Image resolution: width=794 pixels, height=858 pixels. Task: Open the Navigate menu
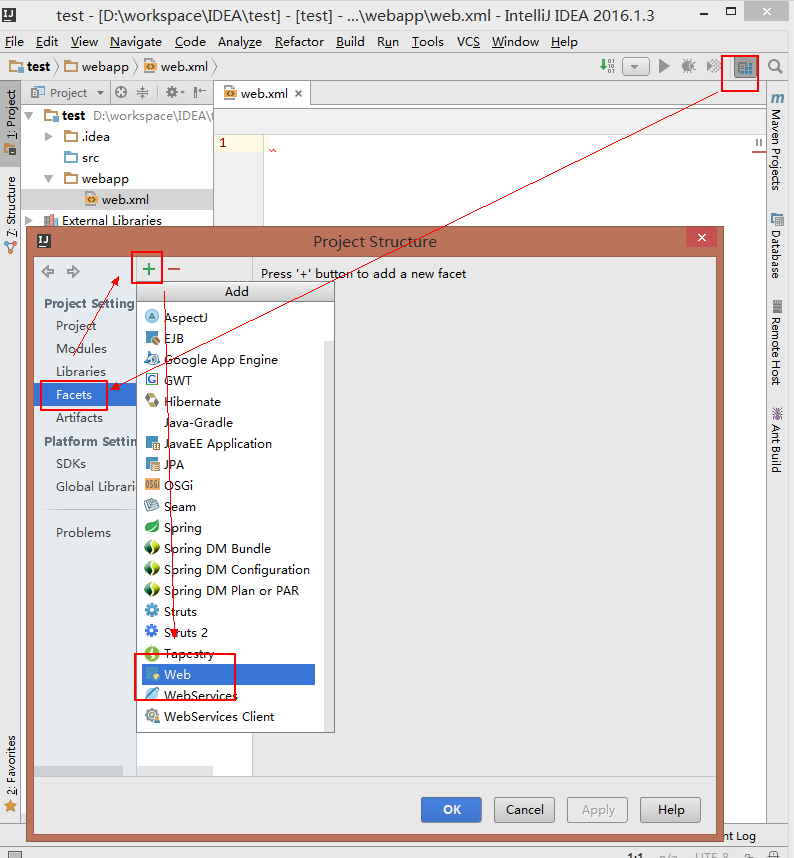click(x=136, y=42)
